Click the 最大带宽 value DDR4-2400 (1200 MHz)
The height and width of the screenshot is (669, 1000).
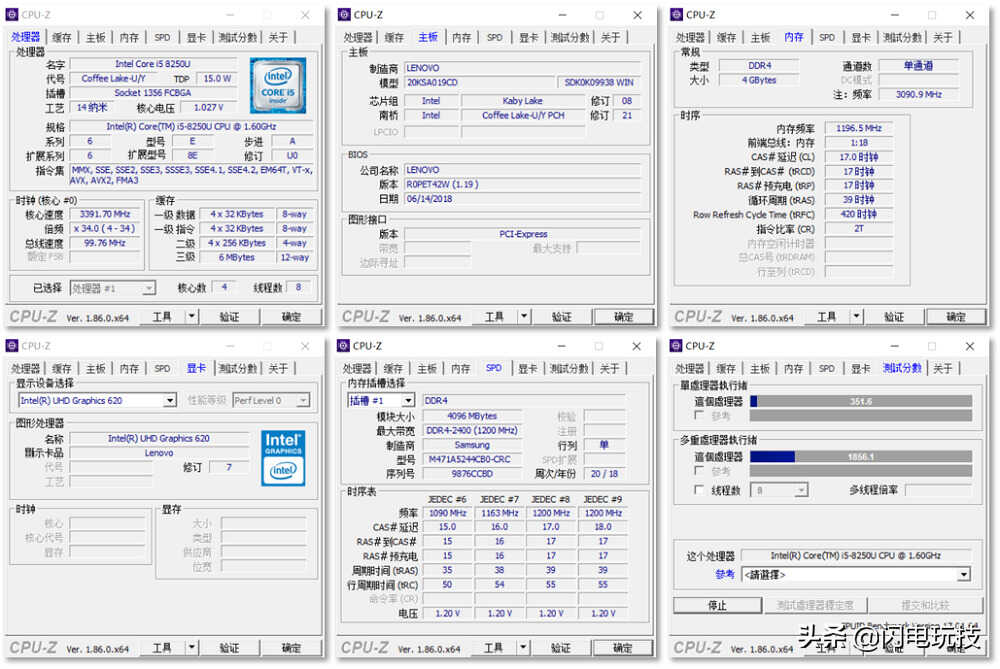[x=473, y=430]
